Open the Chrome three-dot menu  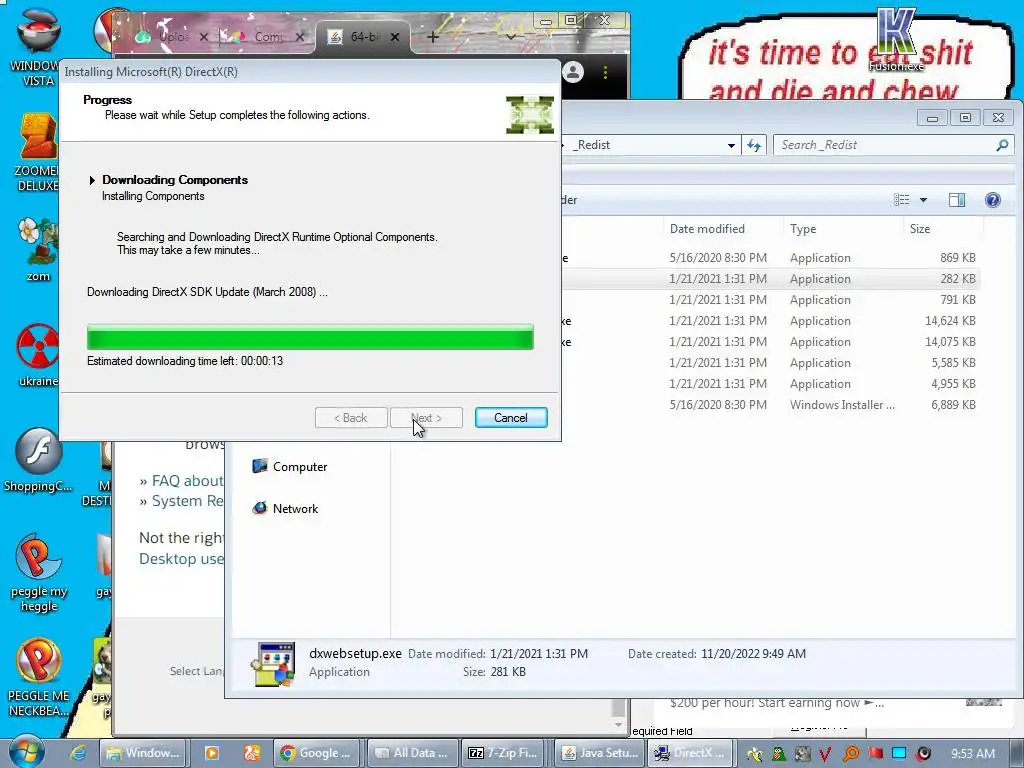click(605, 72)
